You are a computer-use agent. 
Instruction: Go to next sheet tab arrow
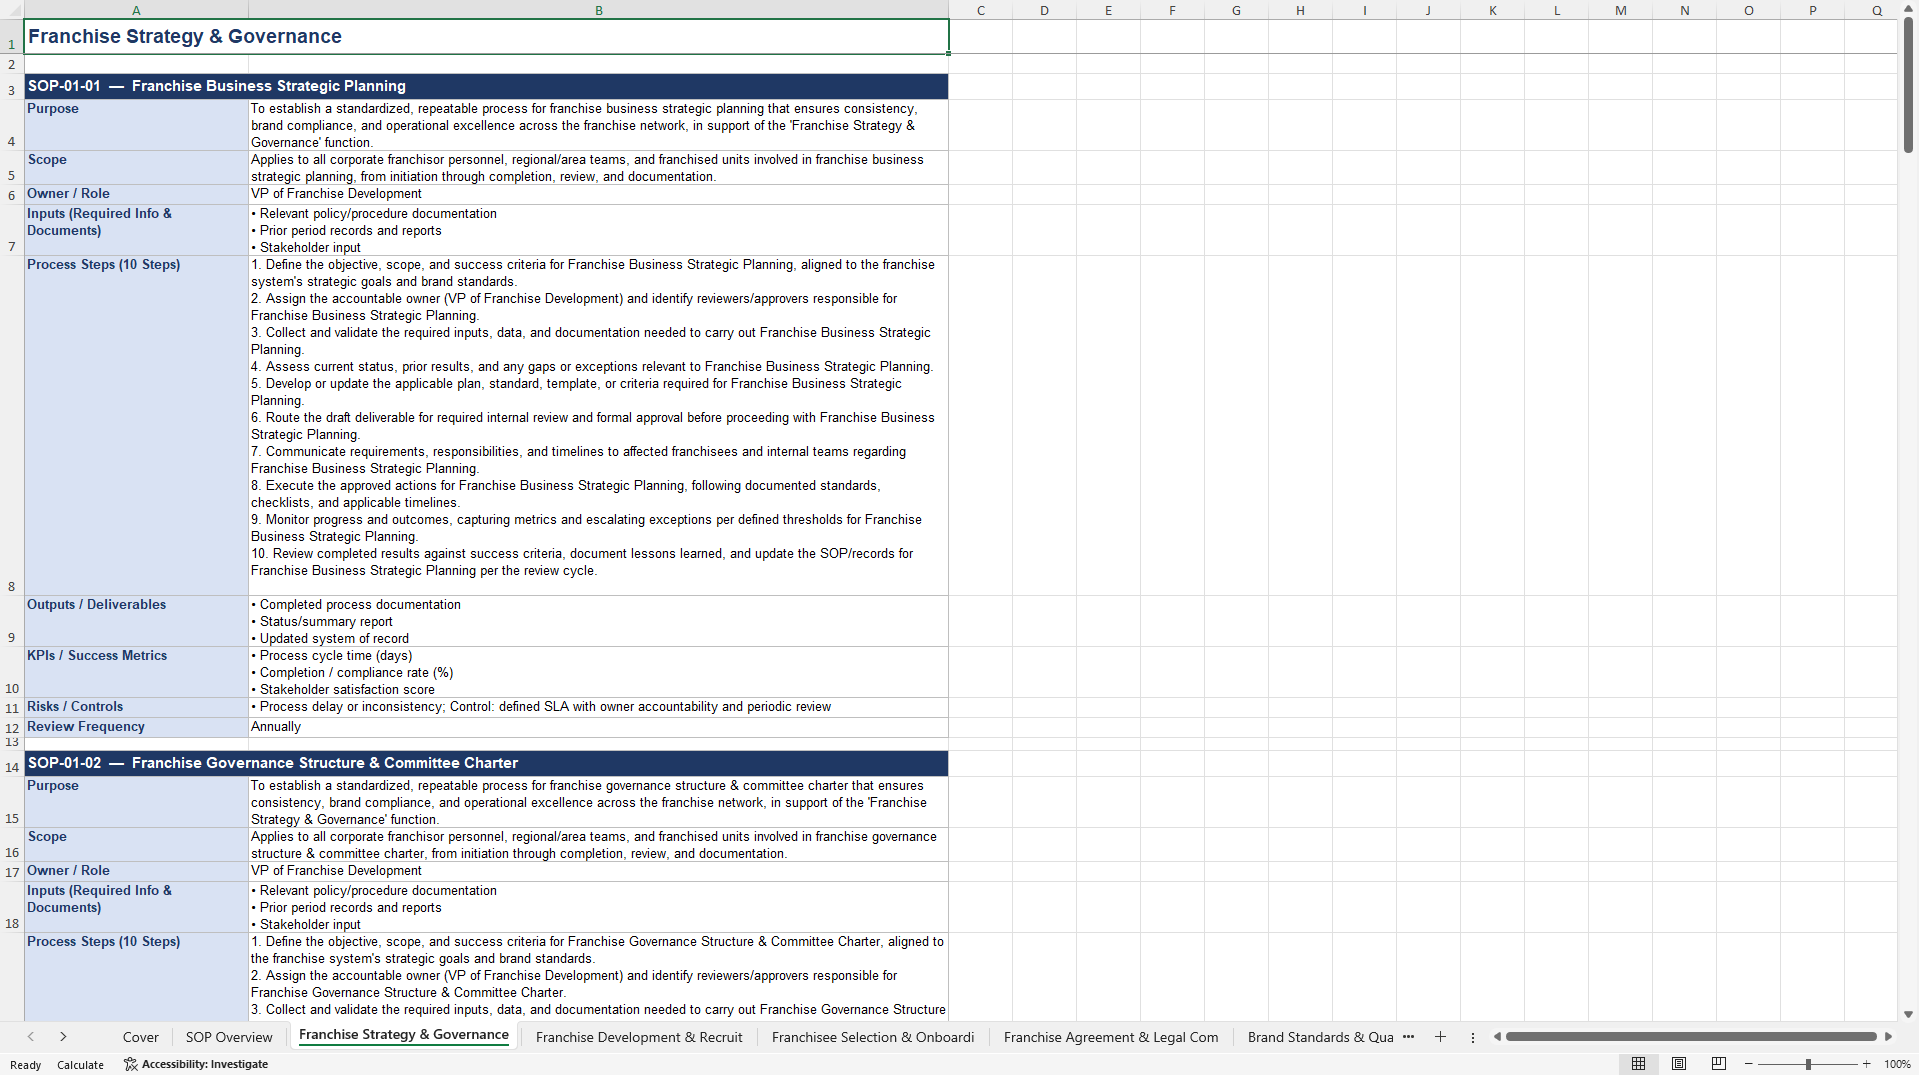[63, 1037]
